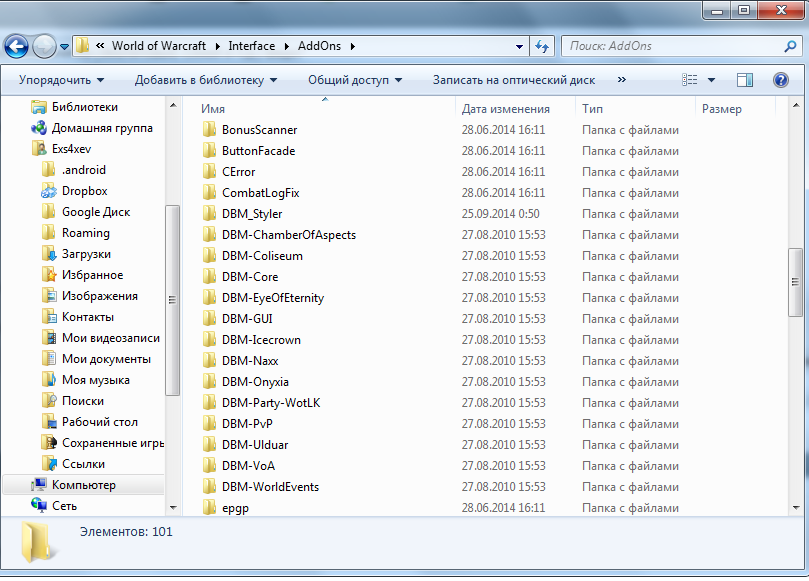Expand subfolders arrow after Interface breadcrumb
The width and height of the screenshot is (809, 581).
point(287,46)
